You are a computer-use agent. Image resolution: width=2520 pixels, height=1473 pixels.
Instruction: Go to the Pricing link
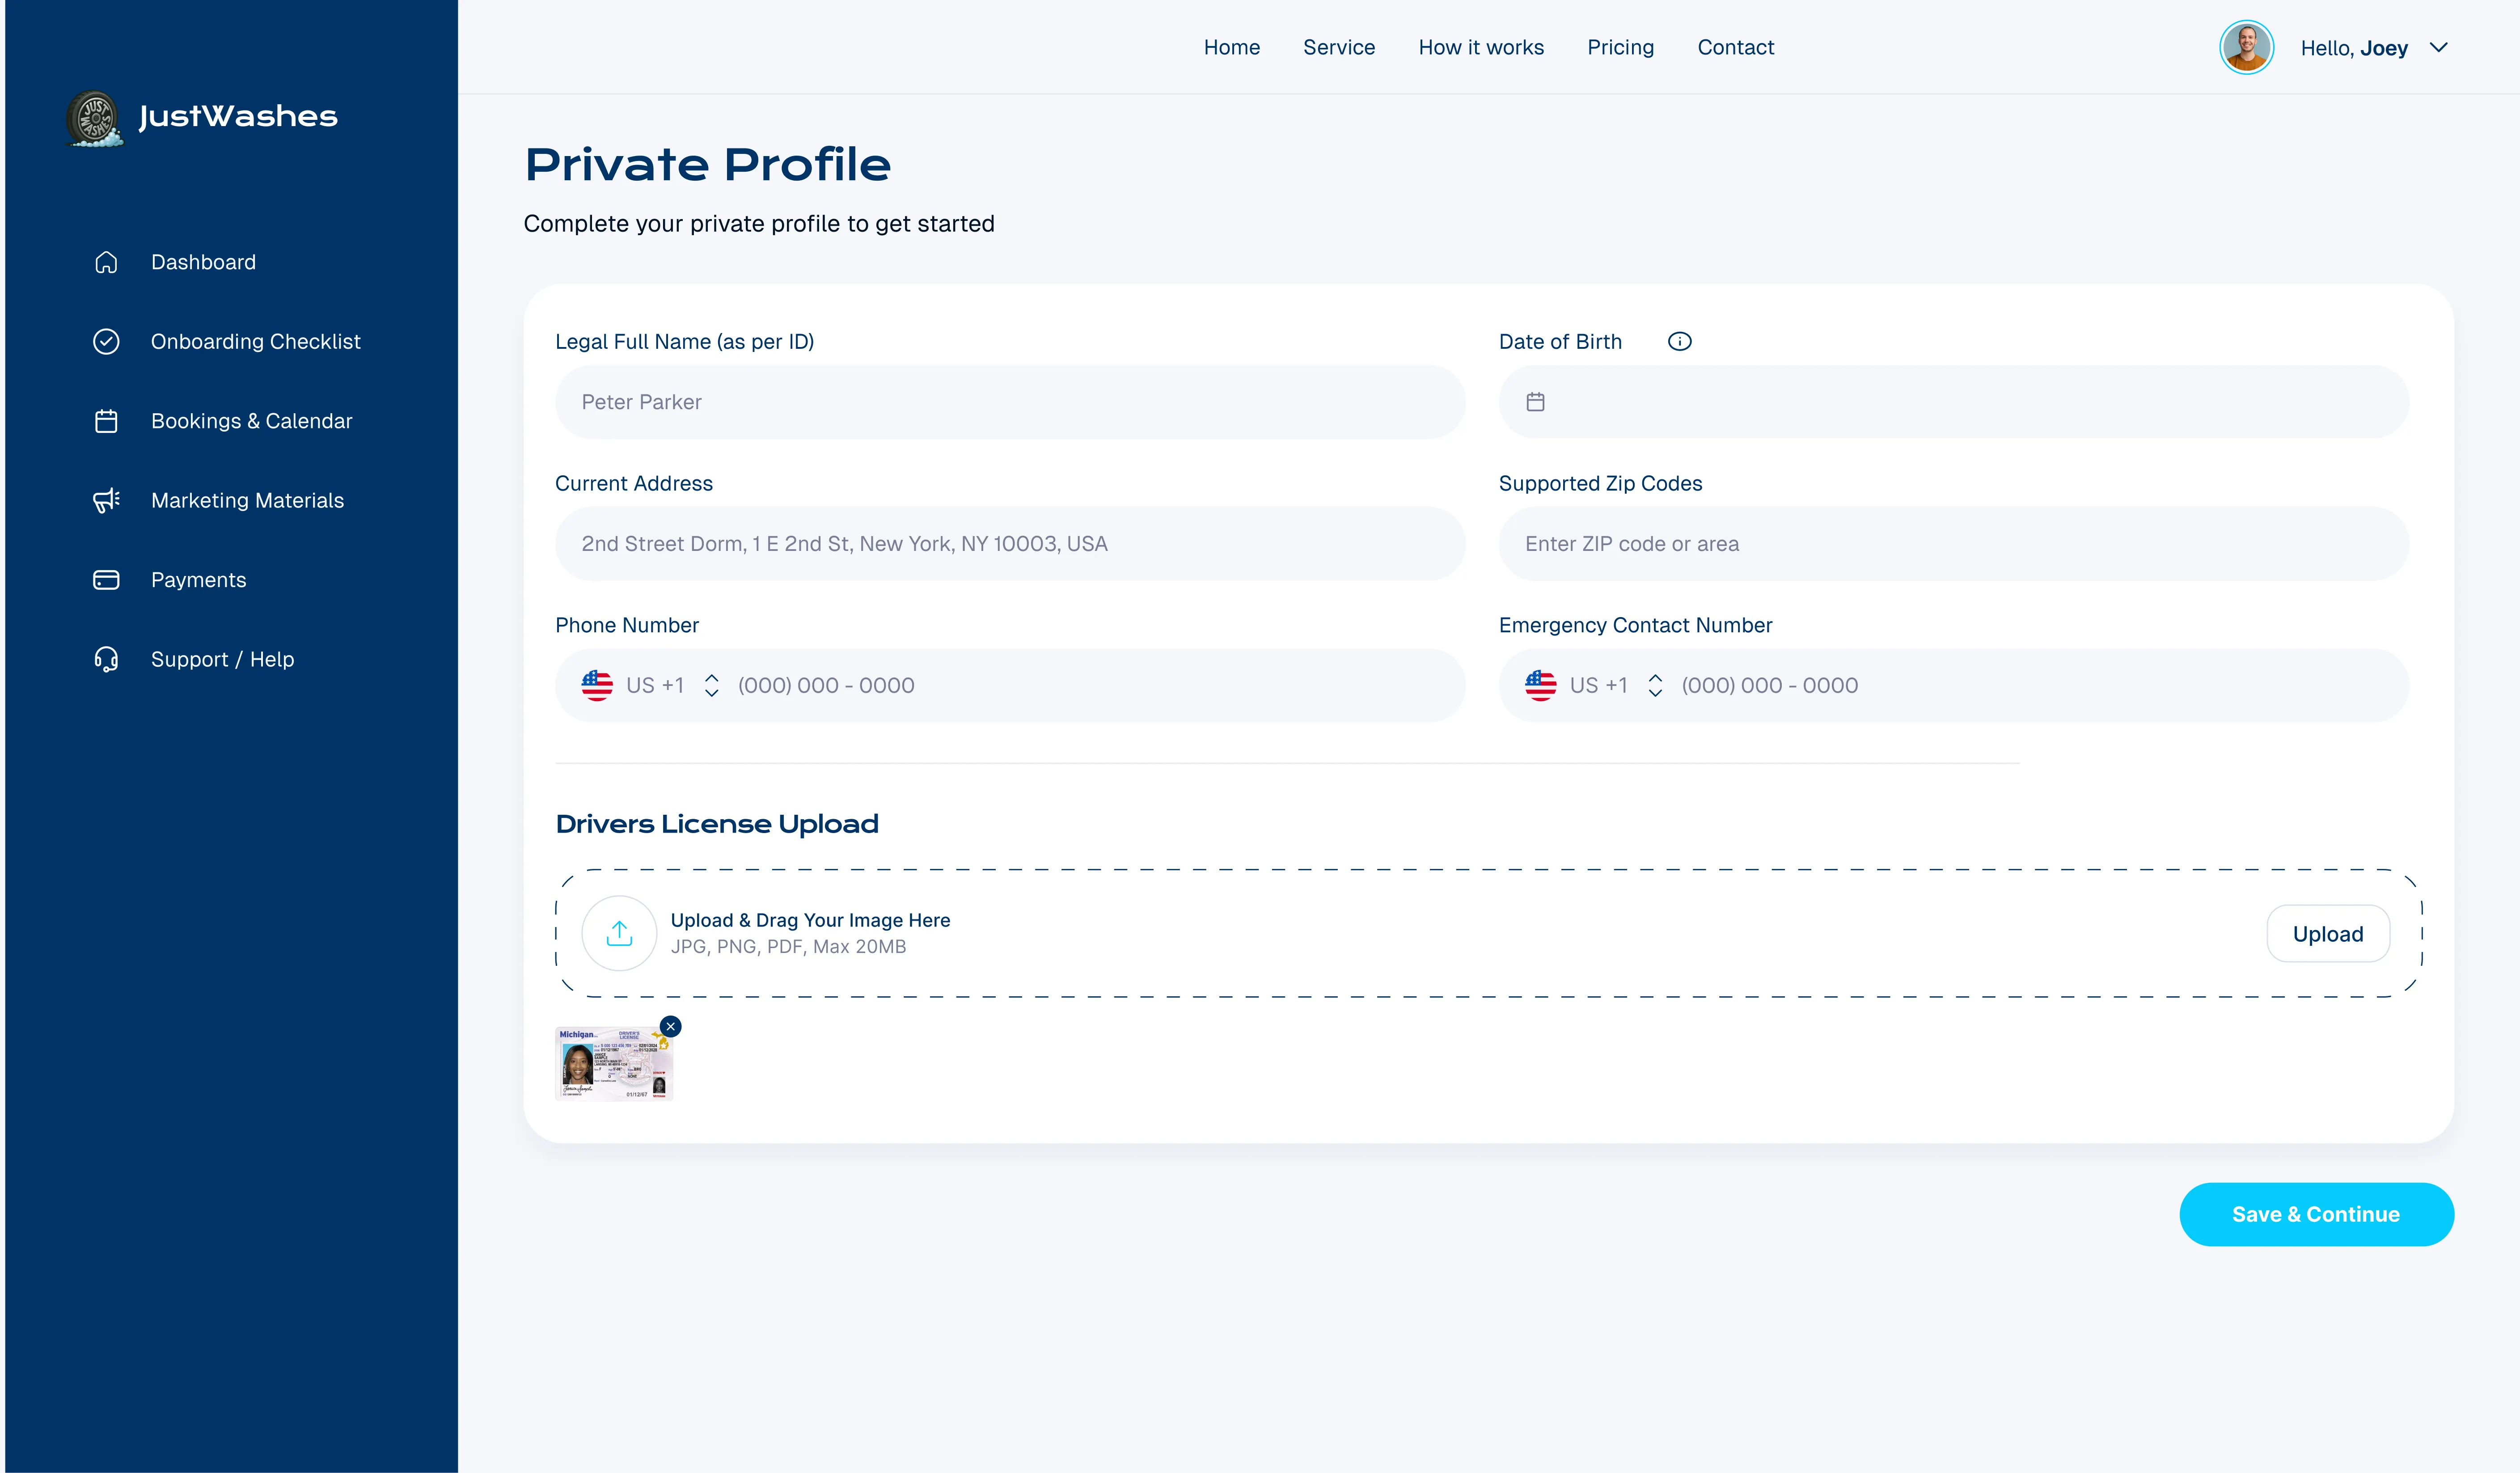(x=1621, y=47)
